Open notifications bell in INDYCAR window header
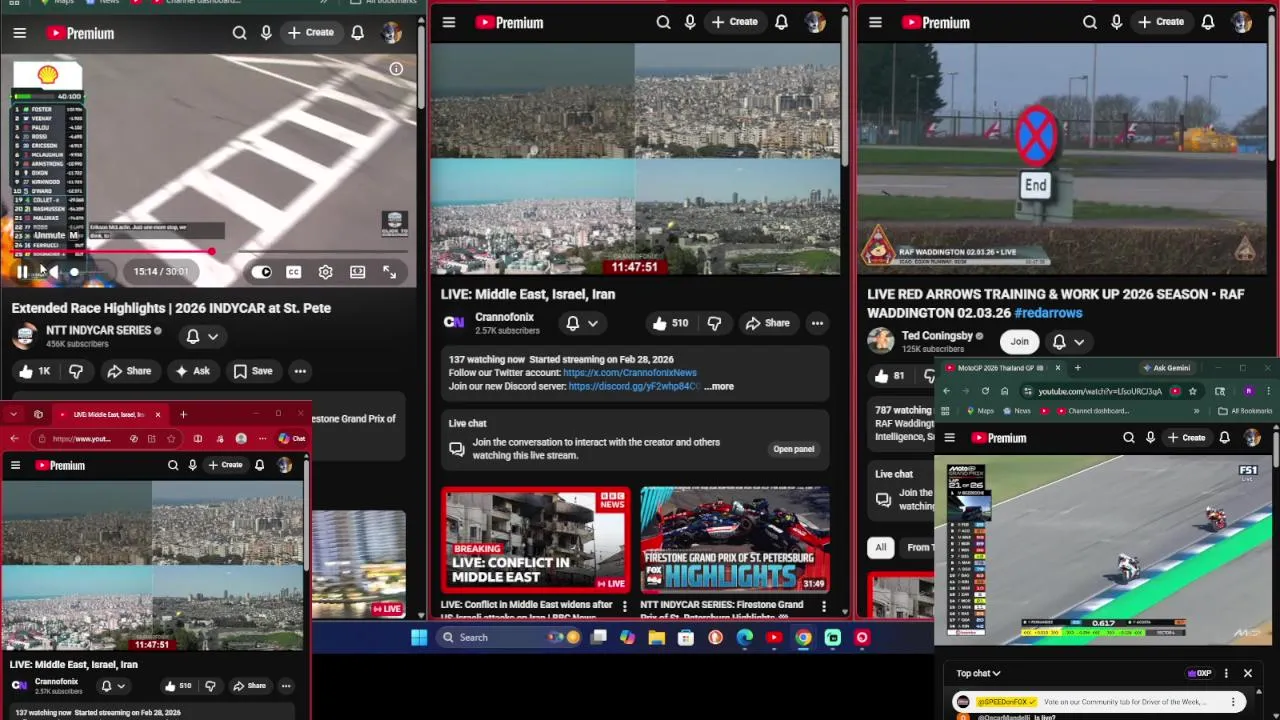The image size is (1280, 720). 357,33
